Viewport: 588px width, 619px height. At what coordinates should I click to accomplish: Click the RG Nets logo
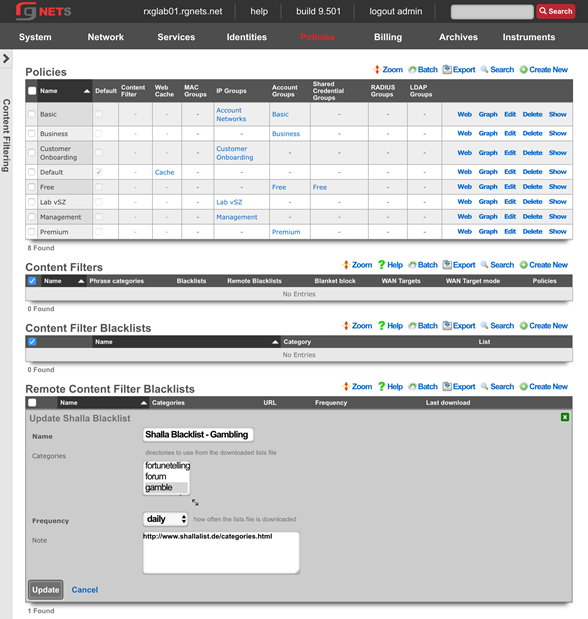point(43,11)
